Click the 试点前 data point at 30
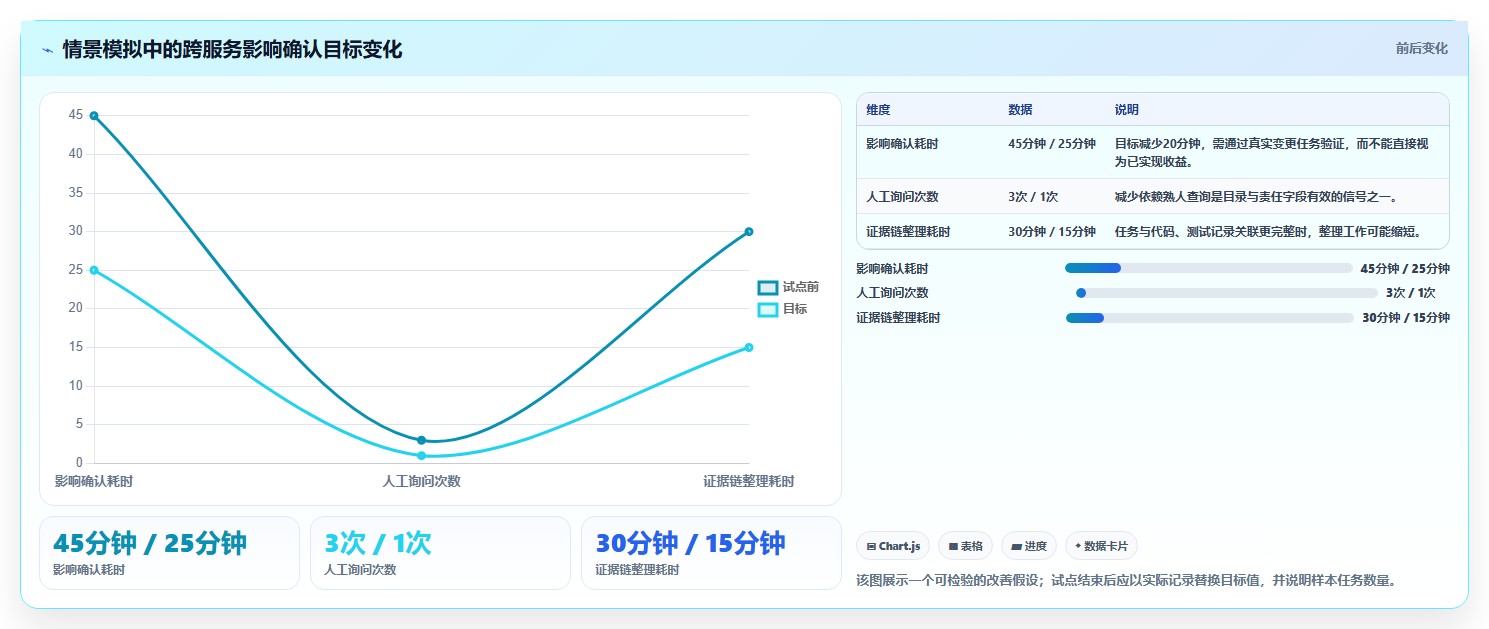Screen dimensions: 1489x629 point(749,232)
